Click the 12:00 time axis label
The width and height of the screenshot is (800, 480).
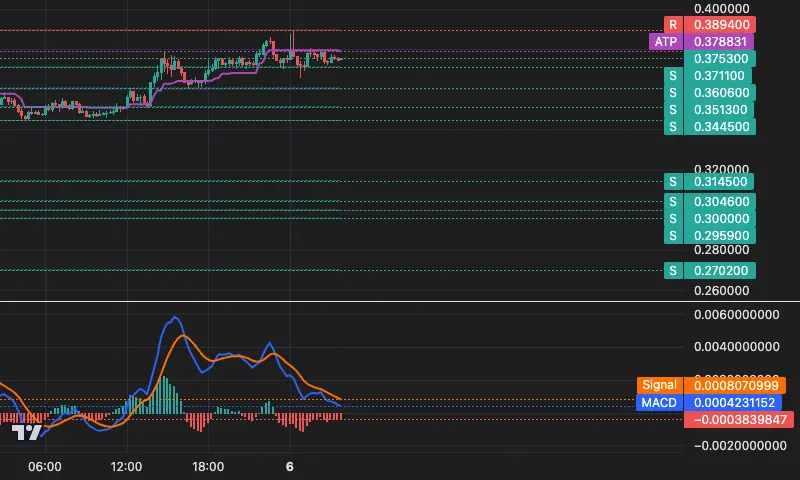tap(126, 467)
